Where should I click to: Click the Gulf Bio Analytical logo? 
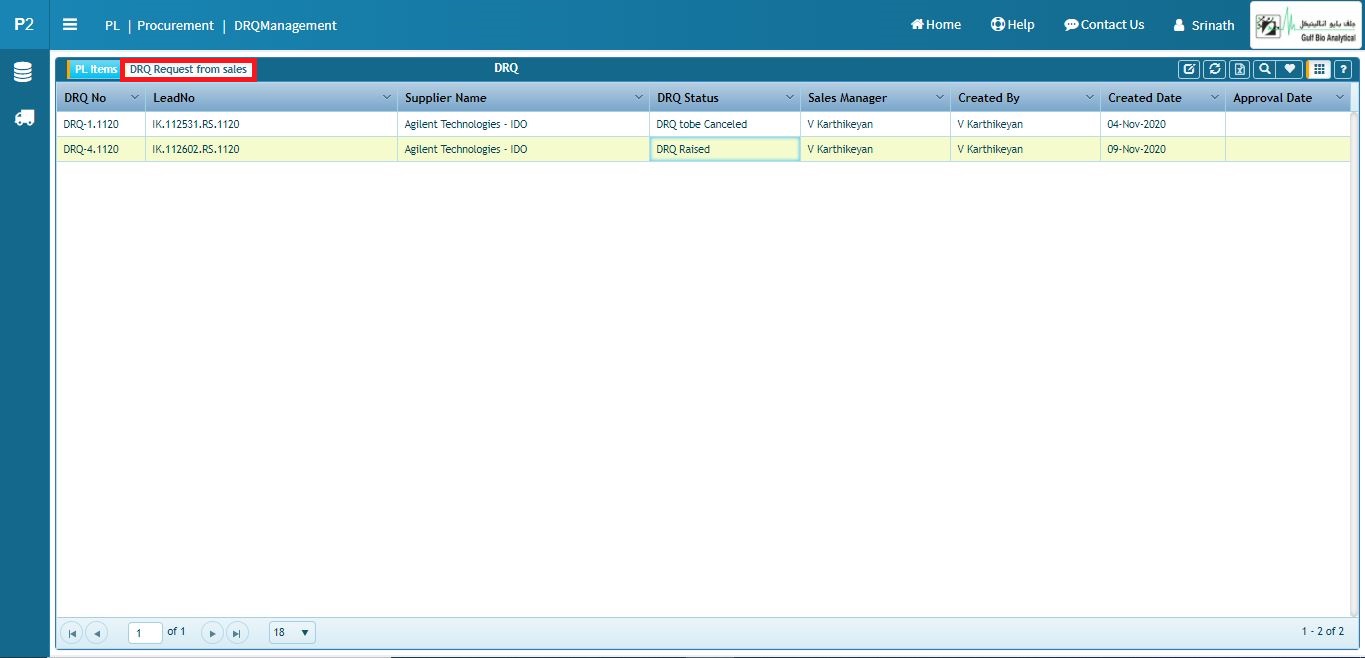coord(1305,25)
